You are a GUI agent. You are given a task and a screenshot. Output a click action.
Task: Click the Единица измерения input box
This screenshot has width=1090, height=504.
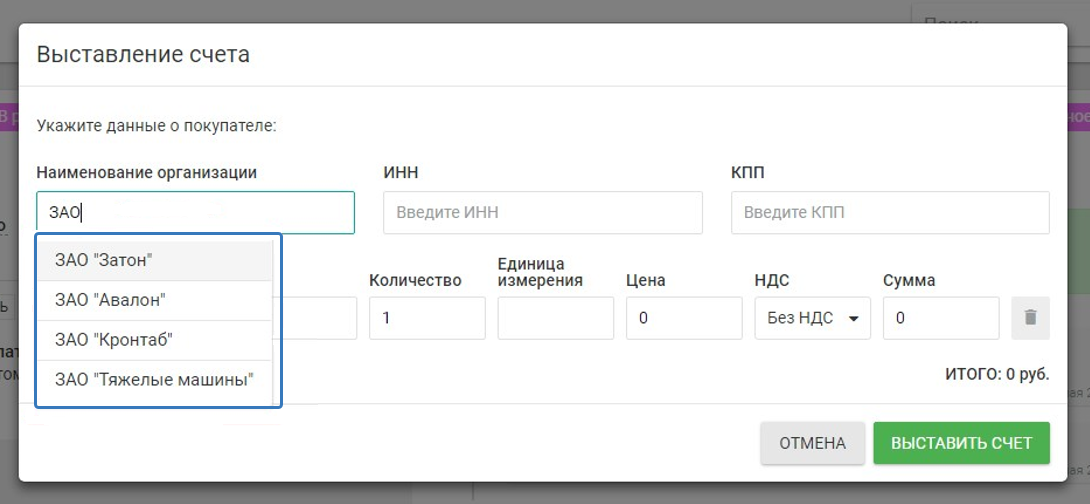click(x=555, y=318)
